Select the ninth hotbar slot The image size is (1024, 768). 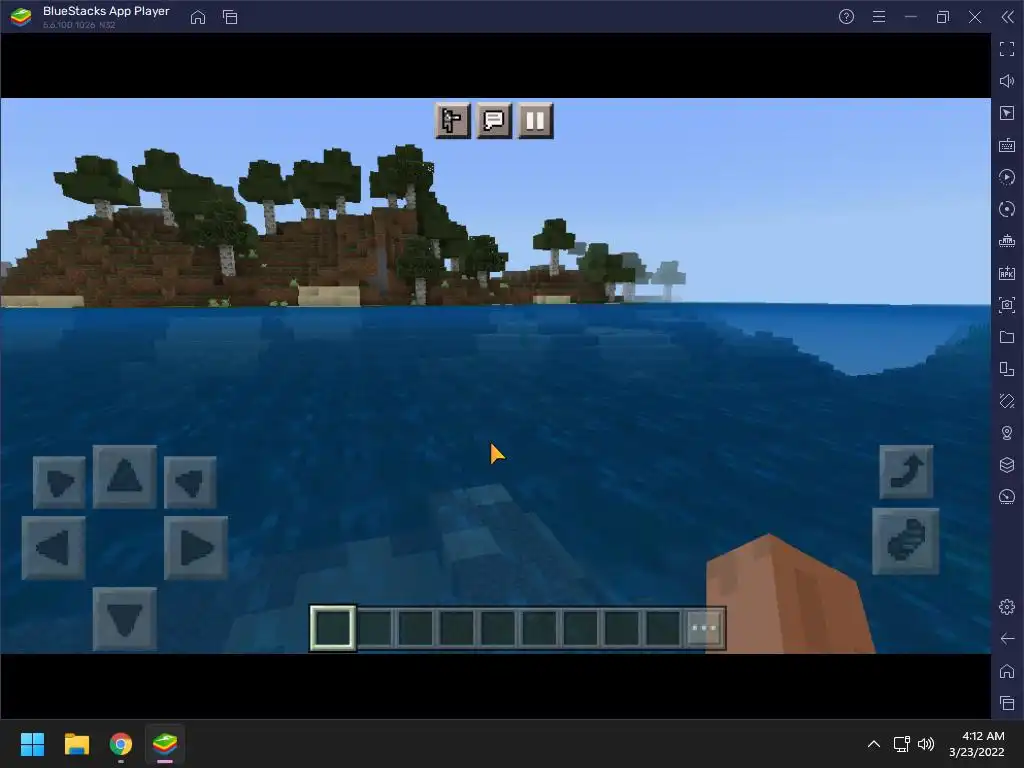pyautogui.click(x=663, y=628)
